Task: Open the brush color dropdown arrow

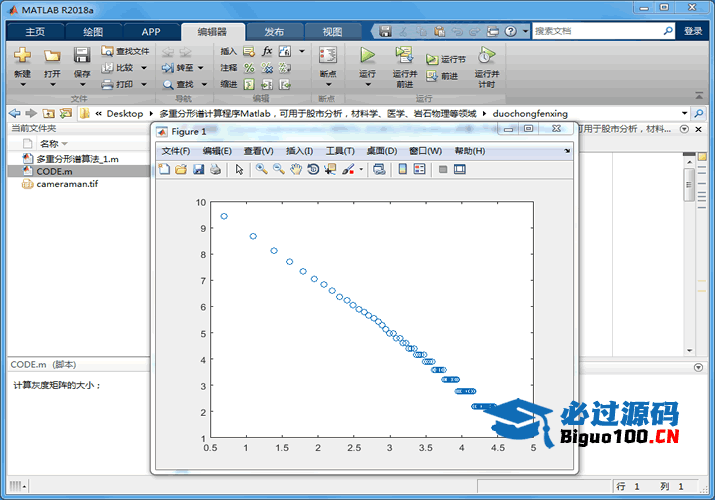Action: [361, 170]
